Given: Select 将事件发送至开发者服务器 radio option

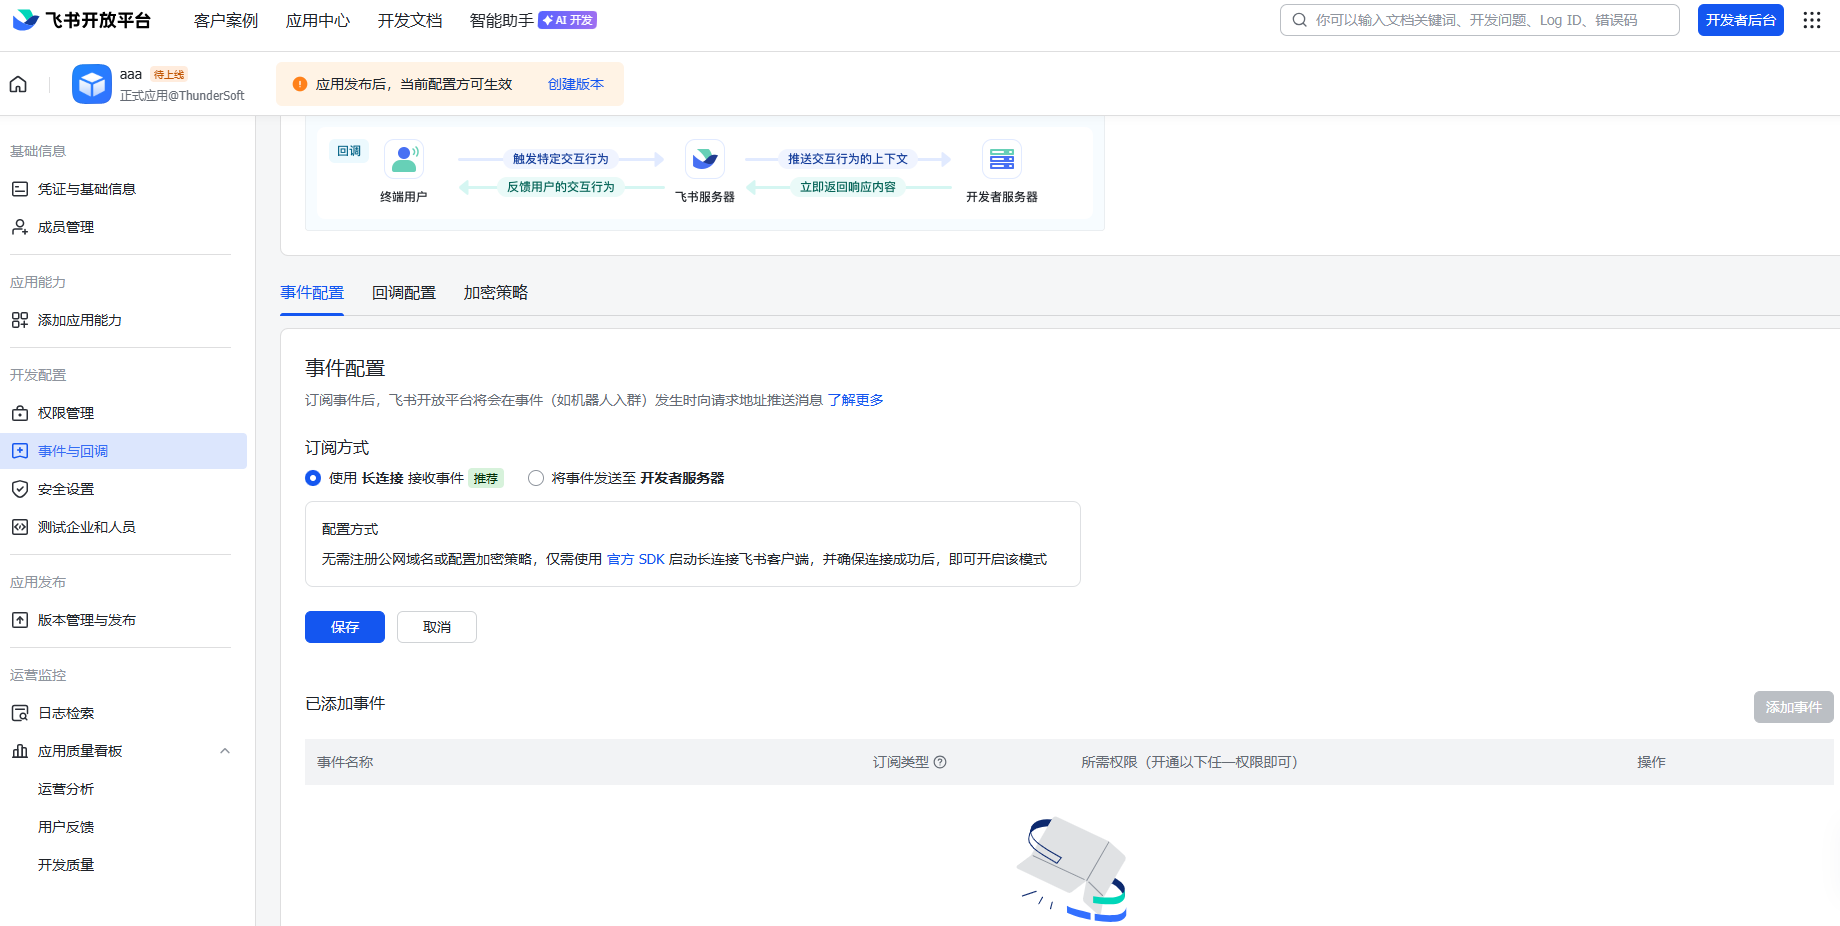Looking at the screenshot, I should point(536,478).
